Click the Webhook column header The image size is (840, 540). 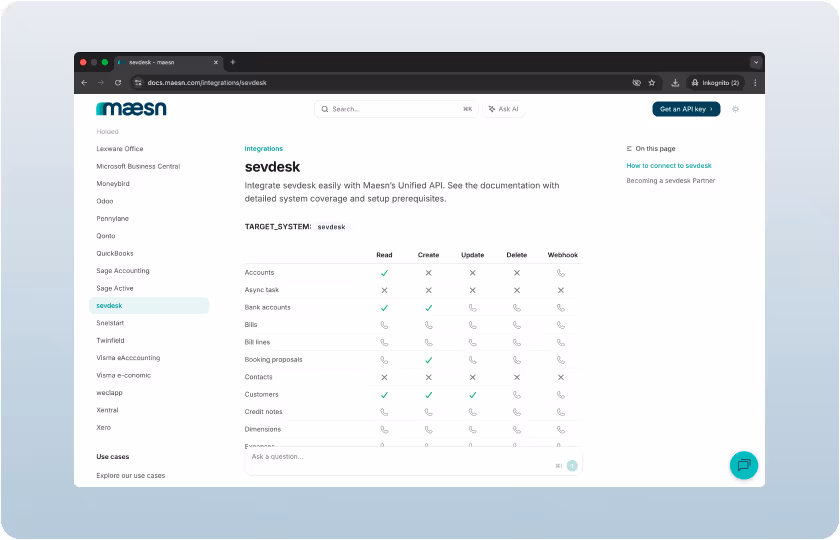point(562,255)
